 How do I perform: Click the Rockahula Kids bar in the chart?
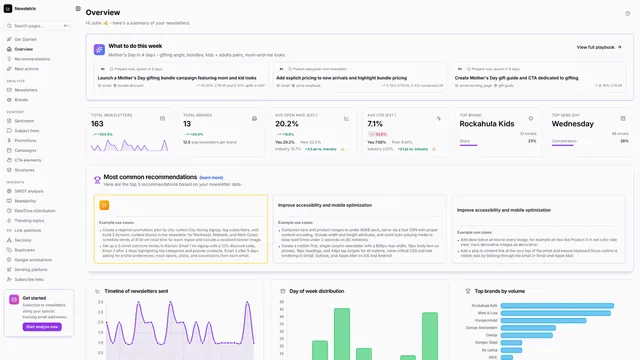pyautogui.click(x=558, y=306)
